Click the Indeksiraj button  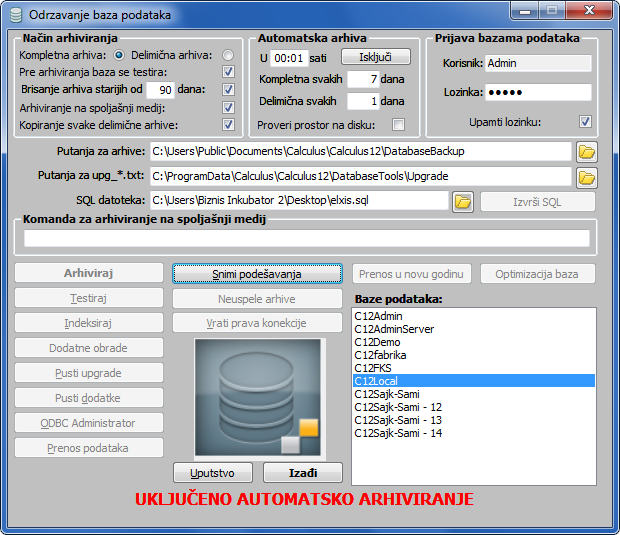(x=89, y=323)
